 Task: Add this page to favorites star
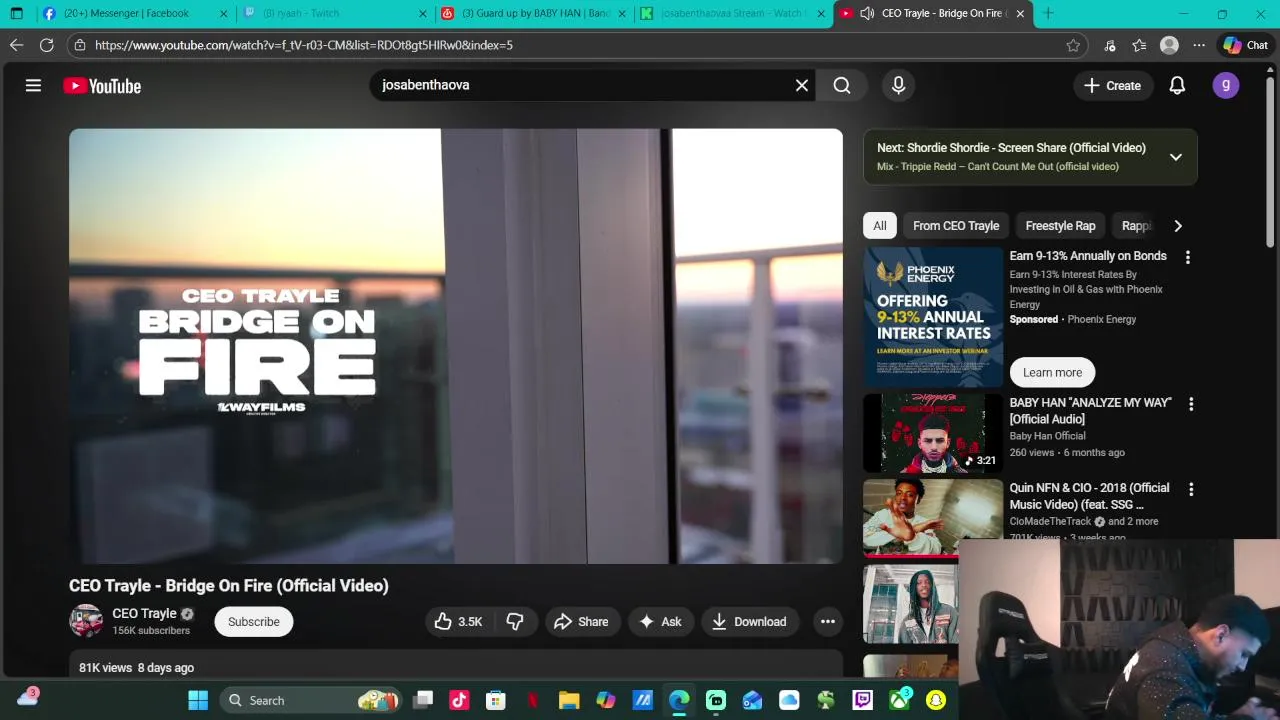point(1073,45)
